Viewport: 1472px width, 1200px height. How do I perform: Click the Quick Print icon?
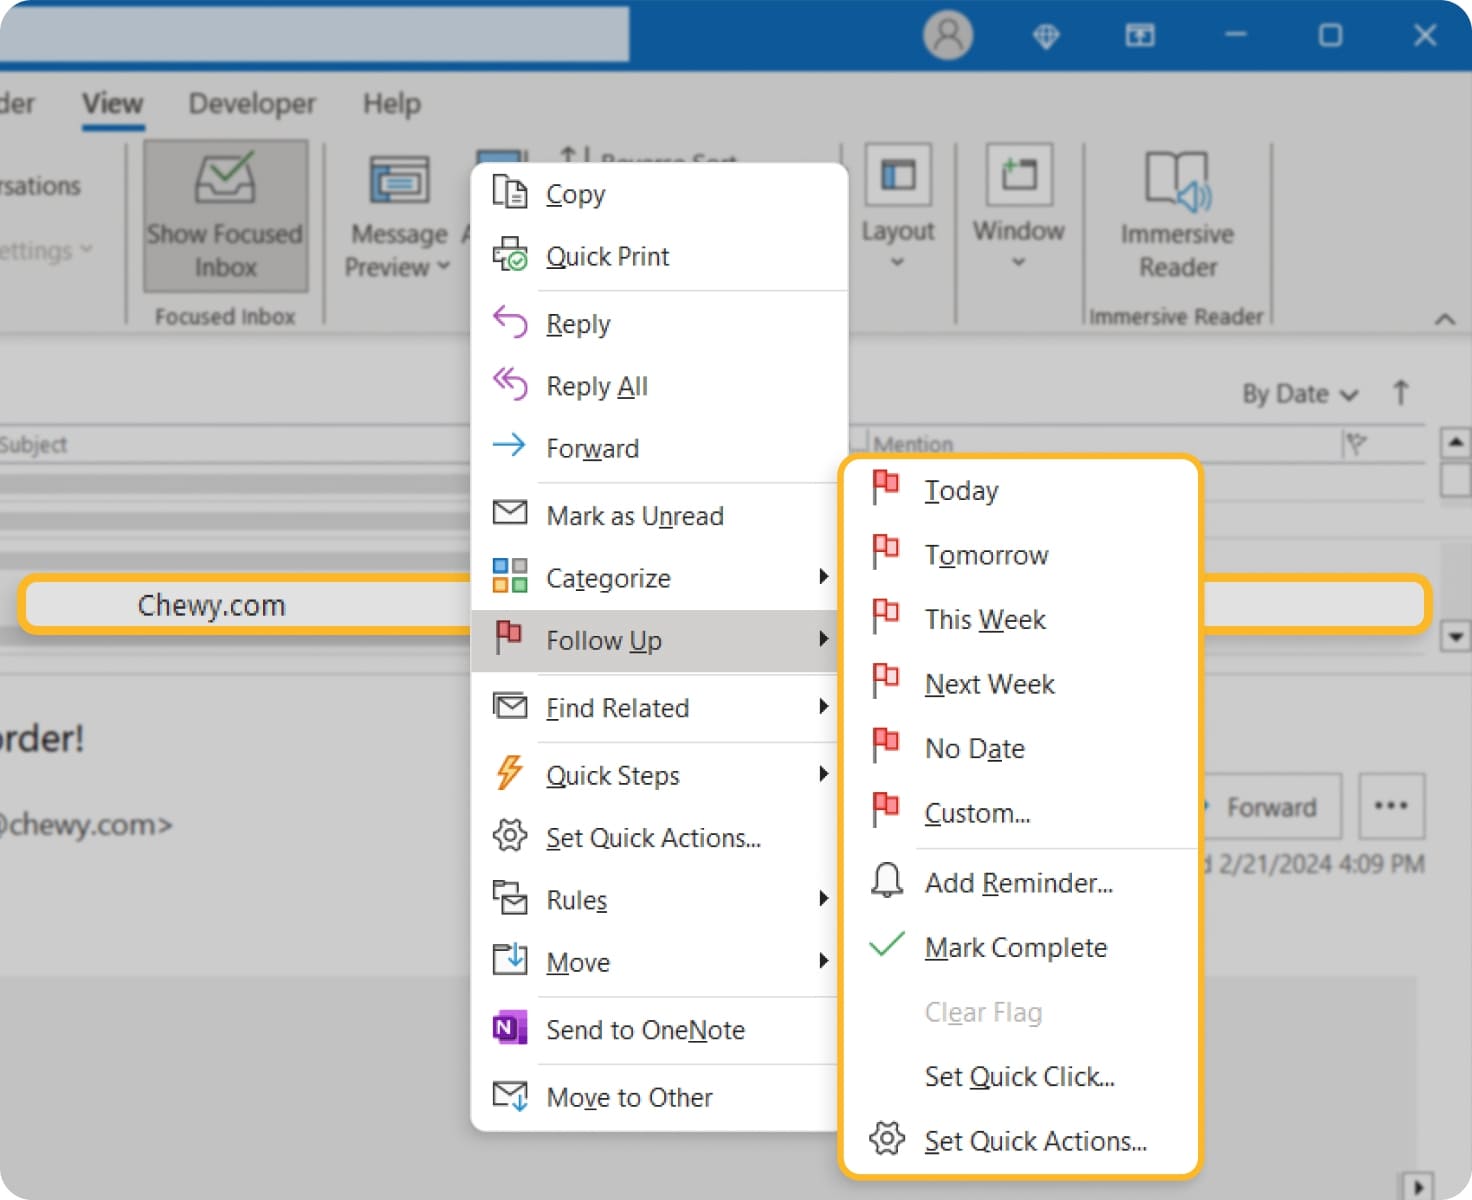tap(510, 256)
